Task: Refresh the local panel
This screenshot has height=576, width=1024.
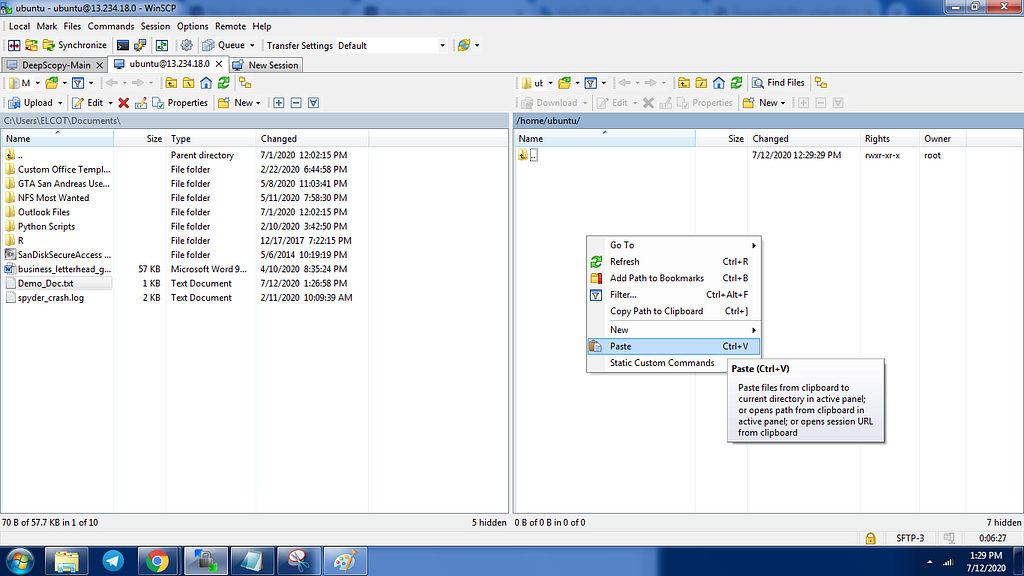Action: click(224, 83)
